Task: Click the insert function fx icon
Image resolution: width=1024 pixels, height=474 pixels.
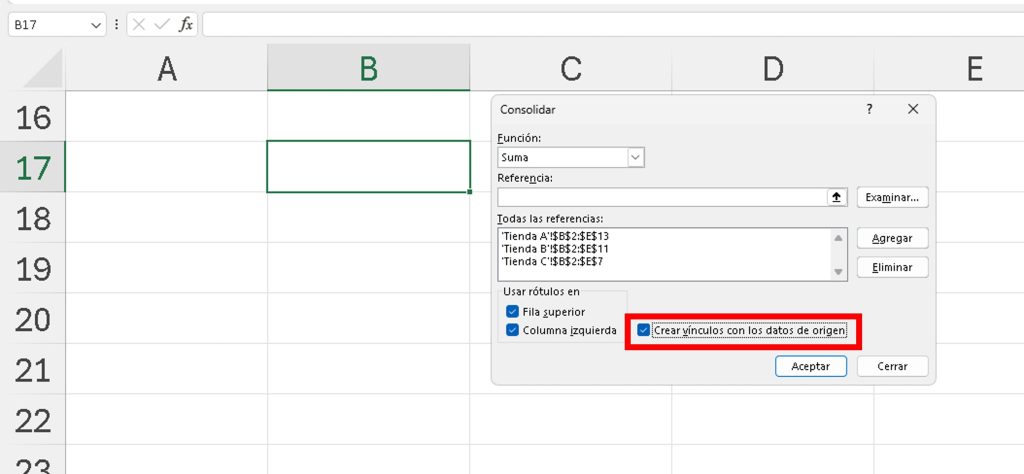Action: (186, 24)
